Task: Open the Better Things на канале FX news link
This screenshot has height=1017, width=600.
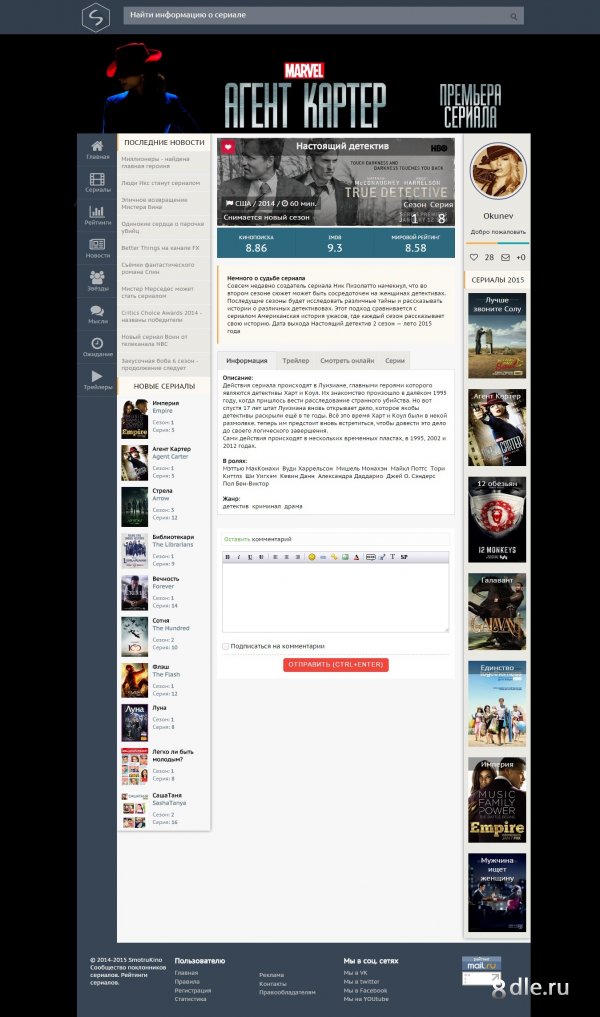Action: pyautogui.click(x=160, y=247)
